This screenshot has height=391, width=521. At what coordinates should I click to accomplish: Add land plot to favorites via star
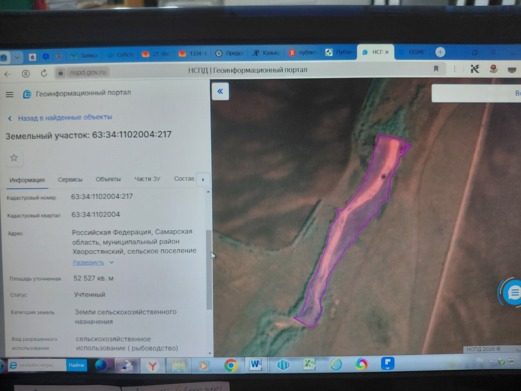click(14, 158)
